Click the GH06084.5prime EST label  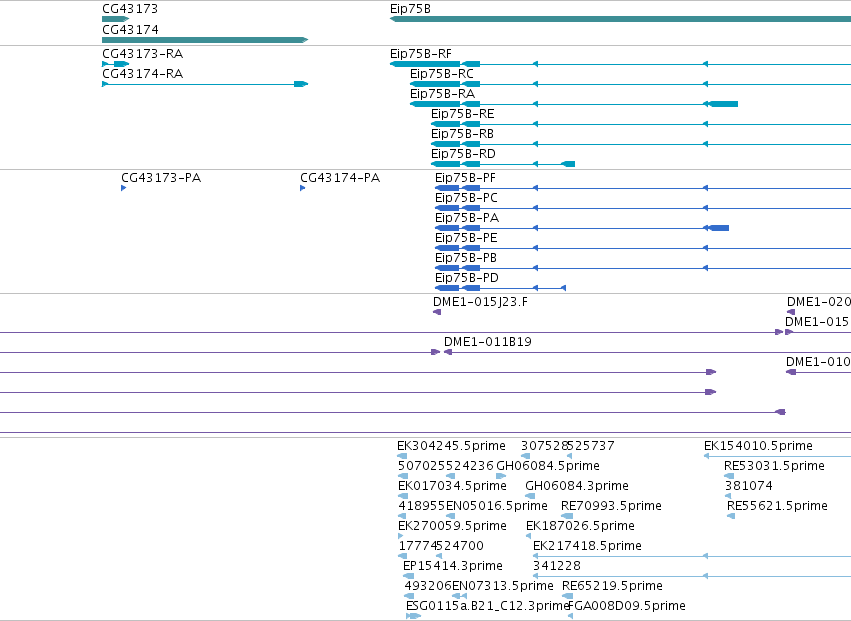pyautogui.click(x=548, y=466)
